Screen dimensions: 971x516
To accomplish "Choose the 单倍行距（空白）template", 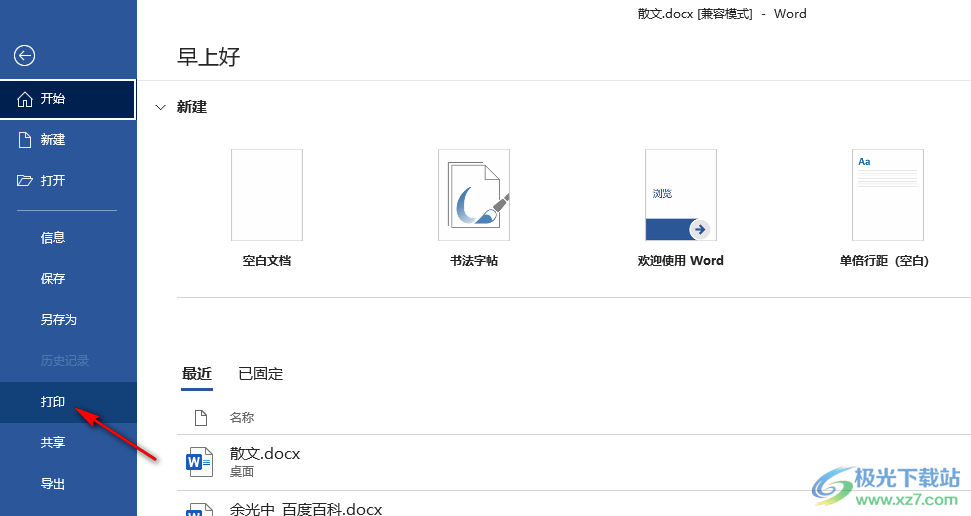I will (x=887, y=195).
